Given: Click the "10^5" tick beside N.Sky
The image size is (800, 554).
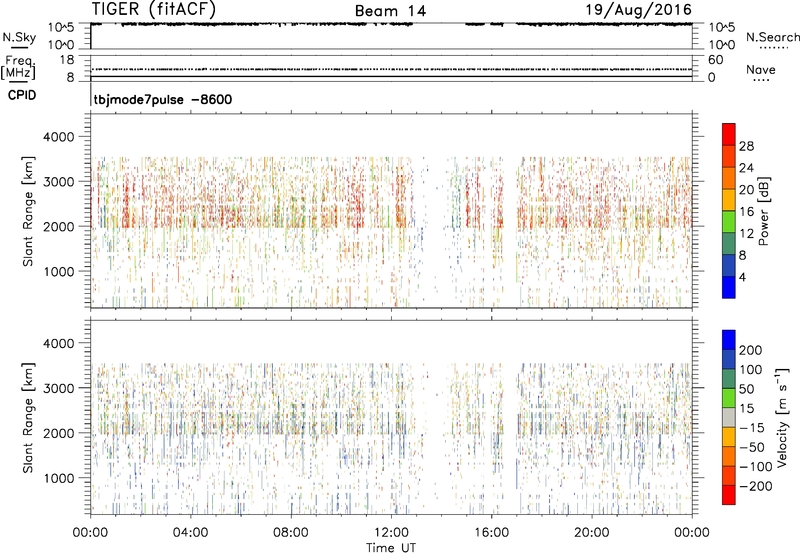Looking at the screenshot, I should click(62, 28).
